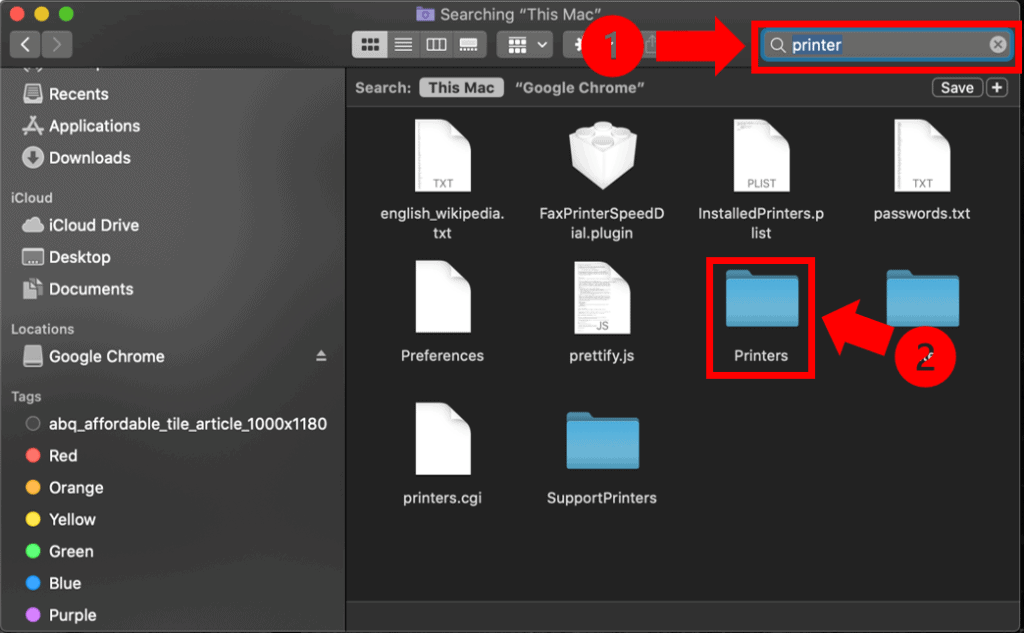The height and width of the screenshot is (633, 1024).
Task: Switch search scope to Google Chrome
Action: point(578,87)
